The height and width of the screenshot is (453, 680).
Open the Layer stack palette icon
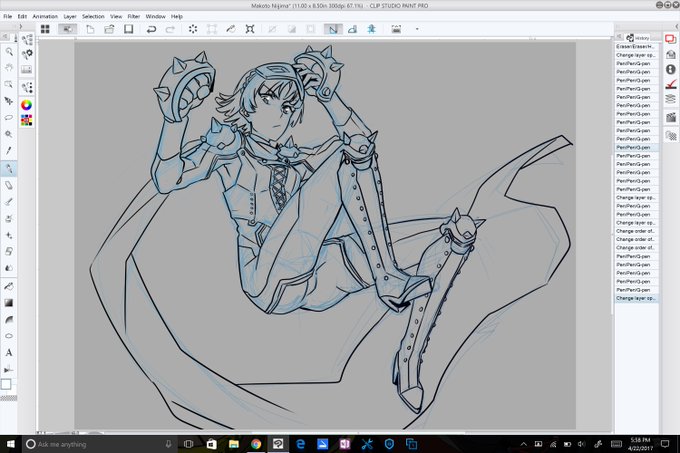click(x=670, y=99)
